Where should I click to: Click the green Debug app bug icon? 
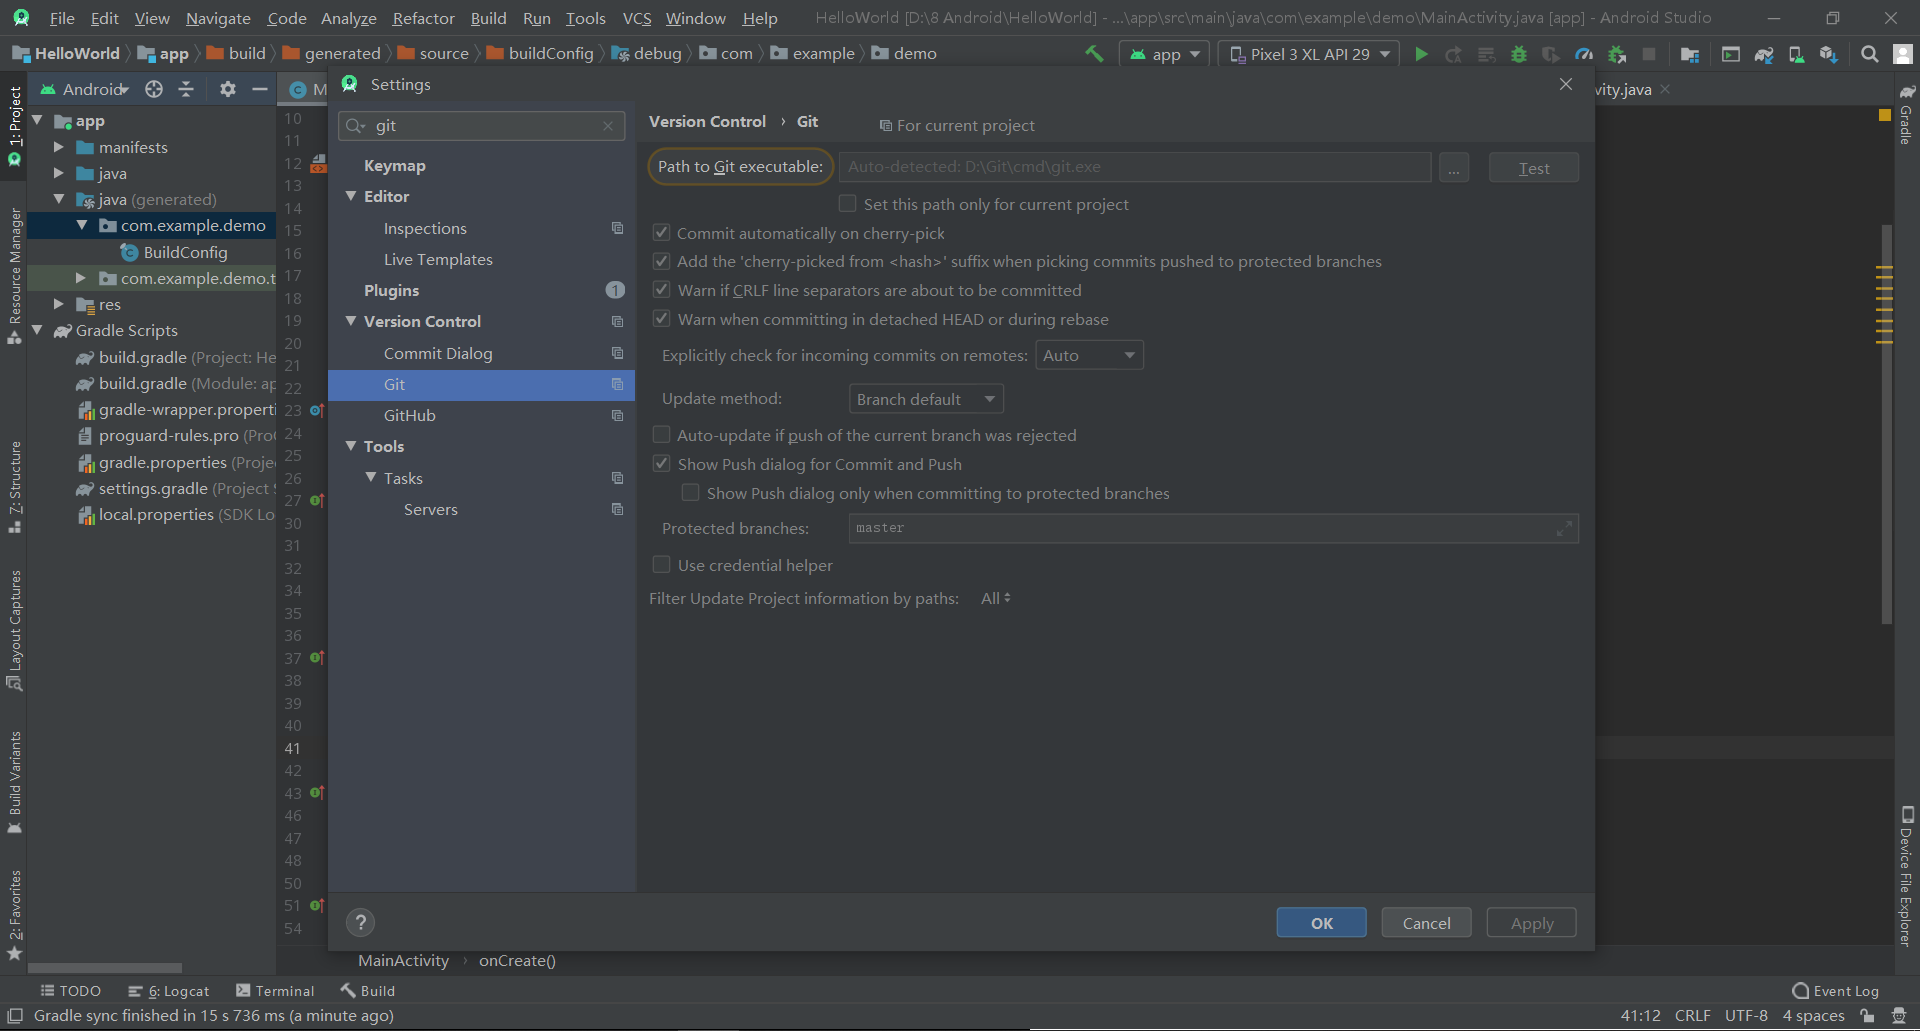point(1519,54)
